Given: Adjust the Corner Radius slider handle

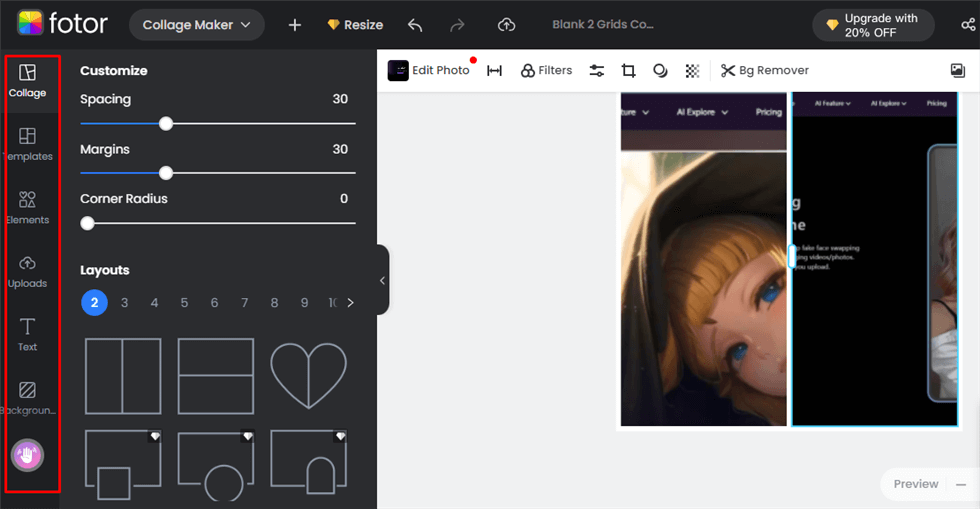Looking at the screenshot, I should (88, 223).
